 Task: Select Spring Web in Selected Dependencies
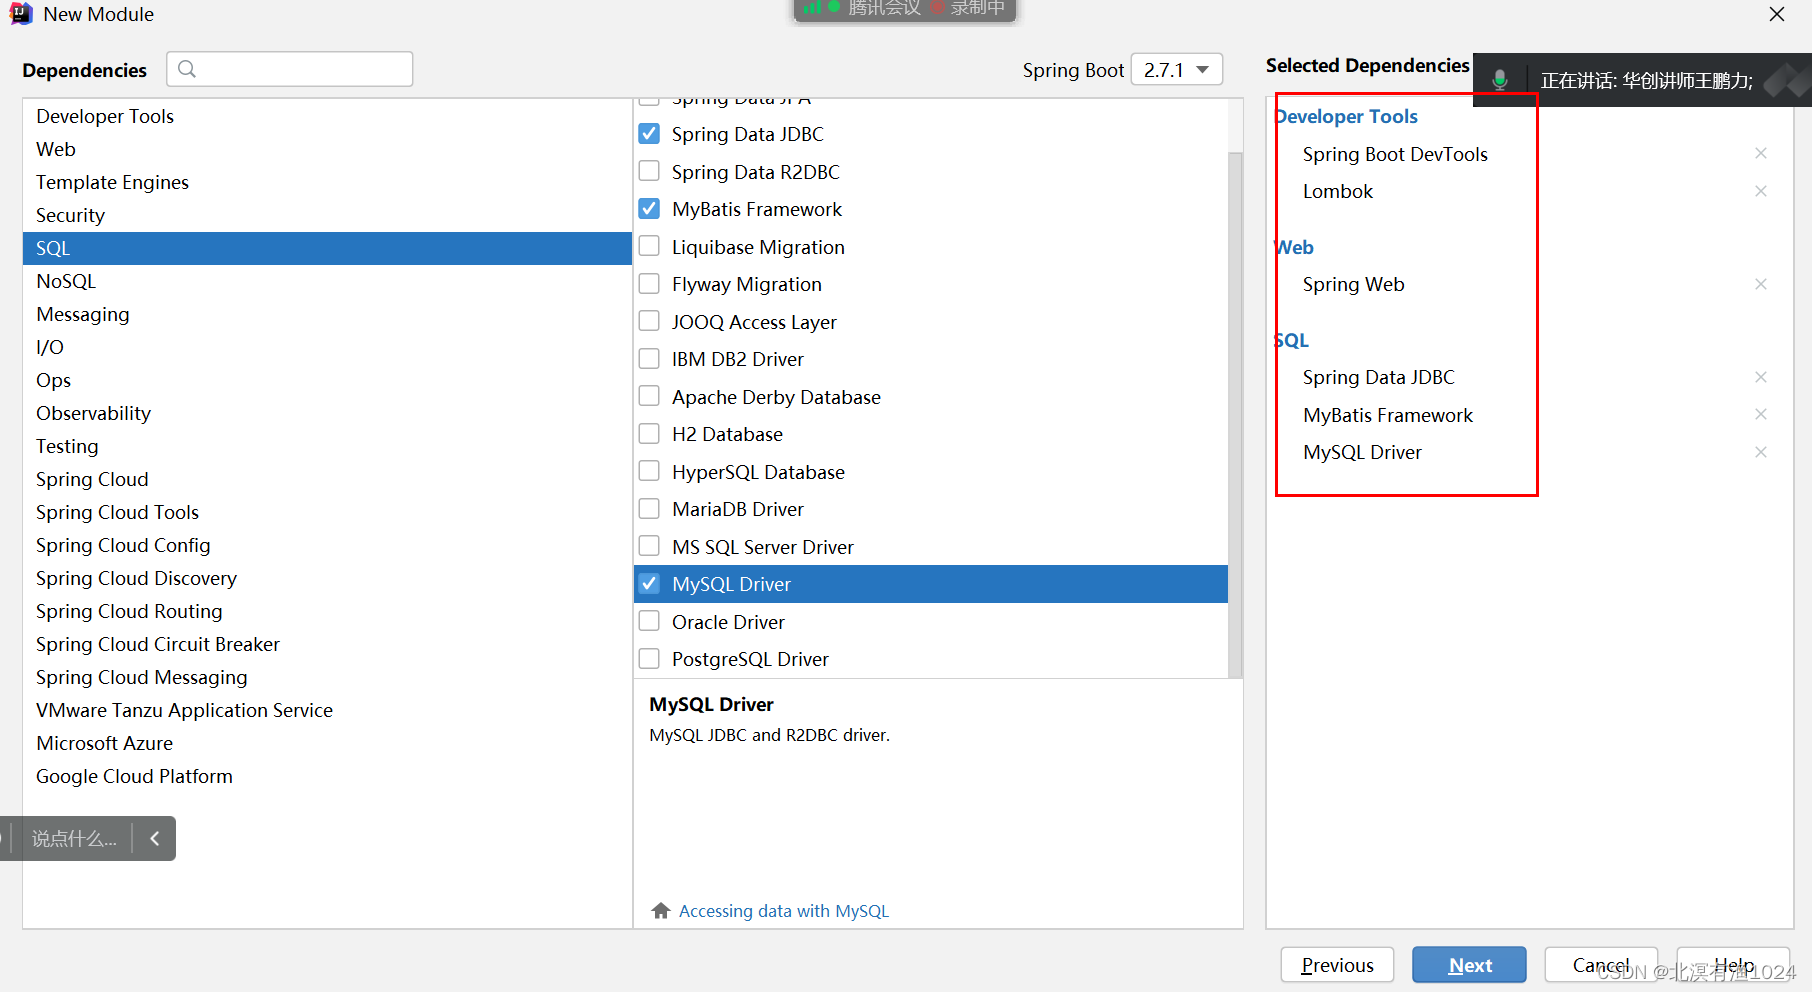pyautogui.click(x=1353, y=284)
